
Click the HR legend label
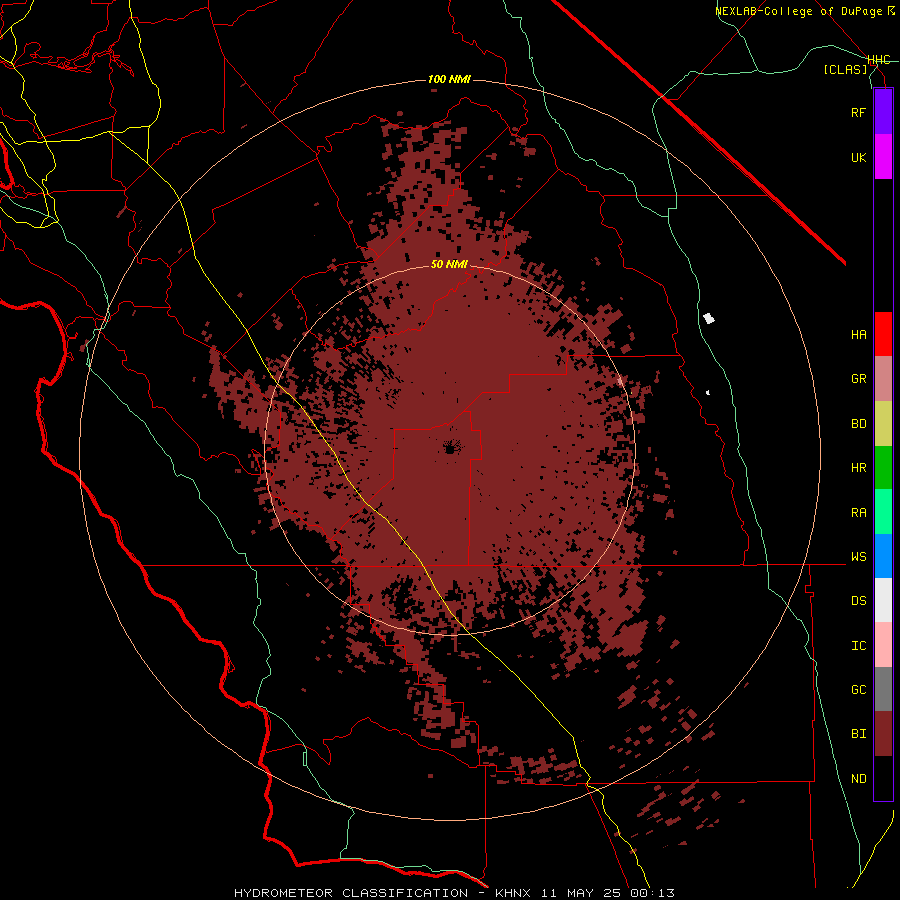[858, 468]
